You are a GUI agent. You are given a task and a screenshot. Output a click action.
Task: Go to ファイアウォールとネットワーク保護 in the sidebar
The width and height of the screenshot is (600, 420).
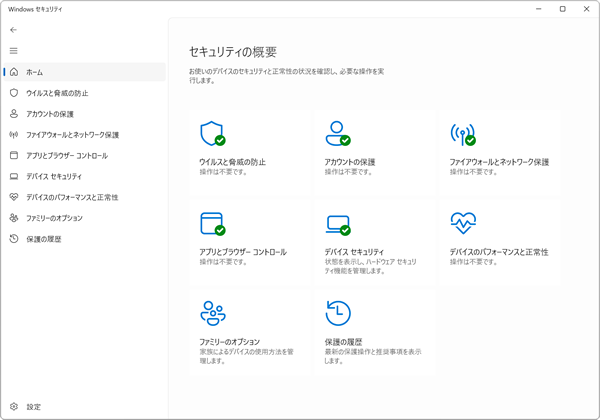tap(72, 135)
